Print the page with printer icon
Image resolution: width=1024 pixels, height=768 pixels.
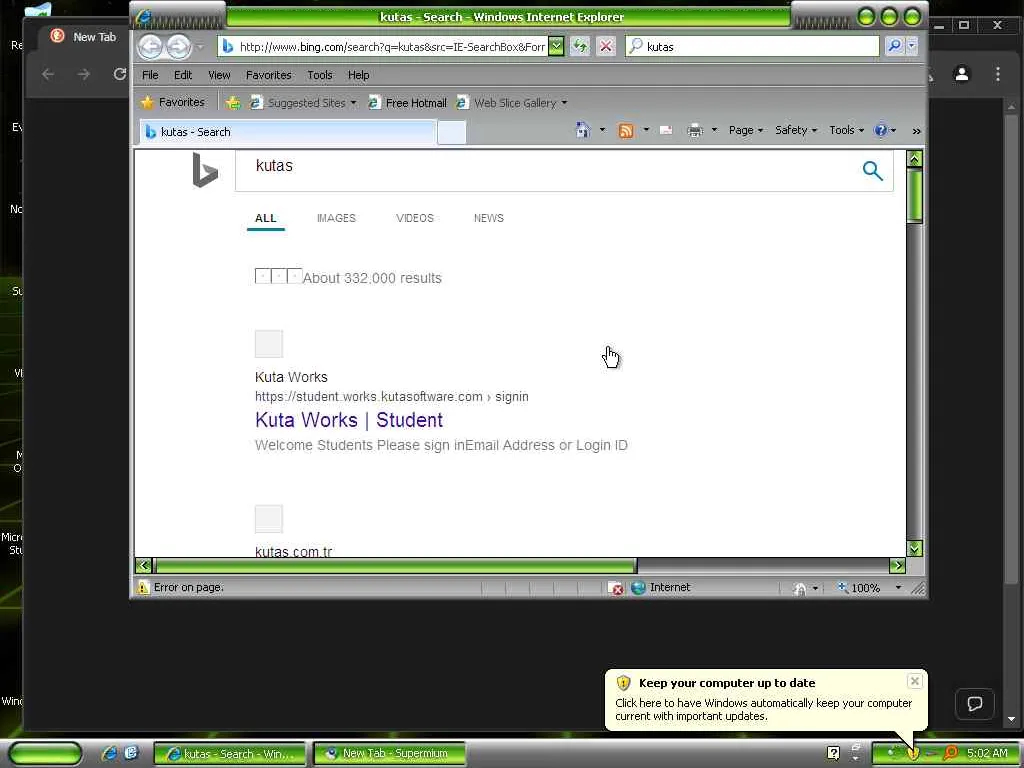click(695, 131)
